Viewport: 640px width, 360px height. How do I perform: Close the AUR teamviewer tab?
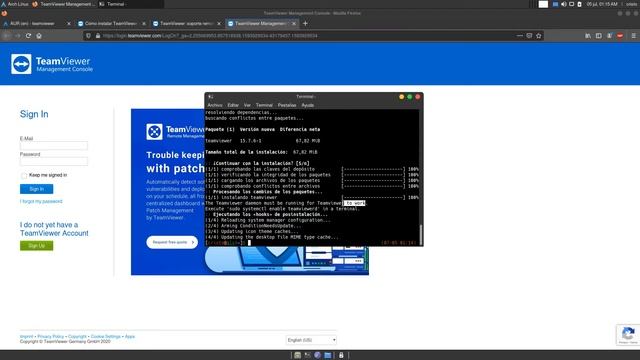[69, 24]
